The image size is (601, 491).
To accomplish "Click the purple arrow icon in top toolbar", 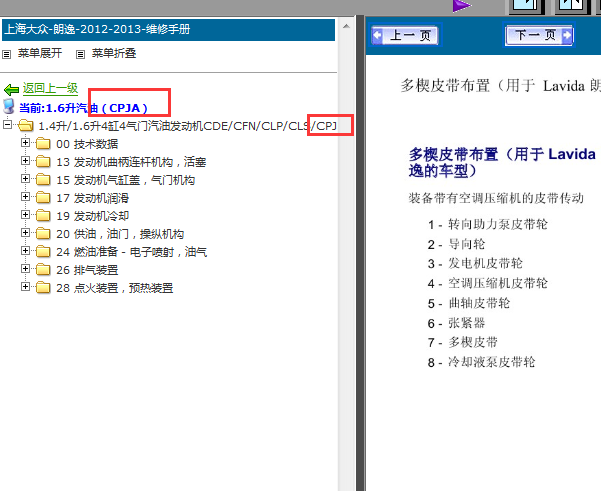I will pos(461,6).
